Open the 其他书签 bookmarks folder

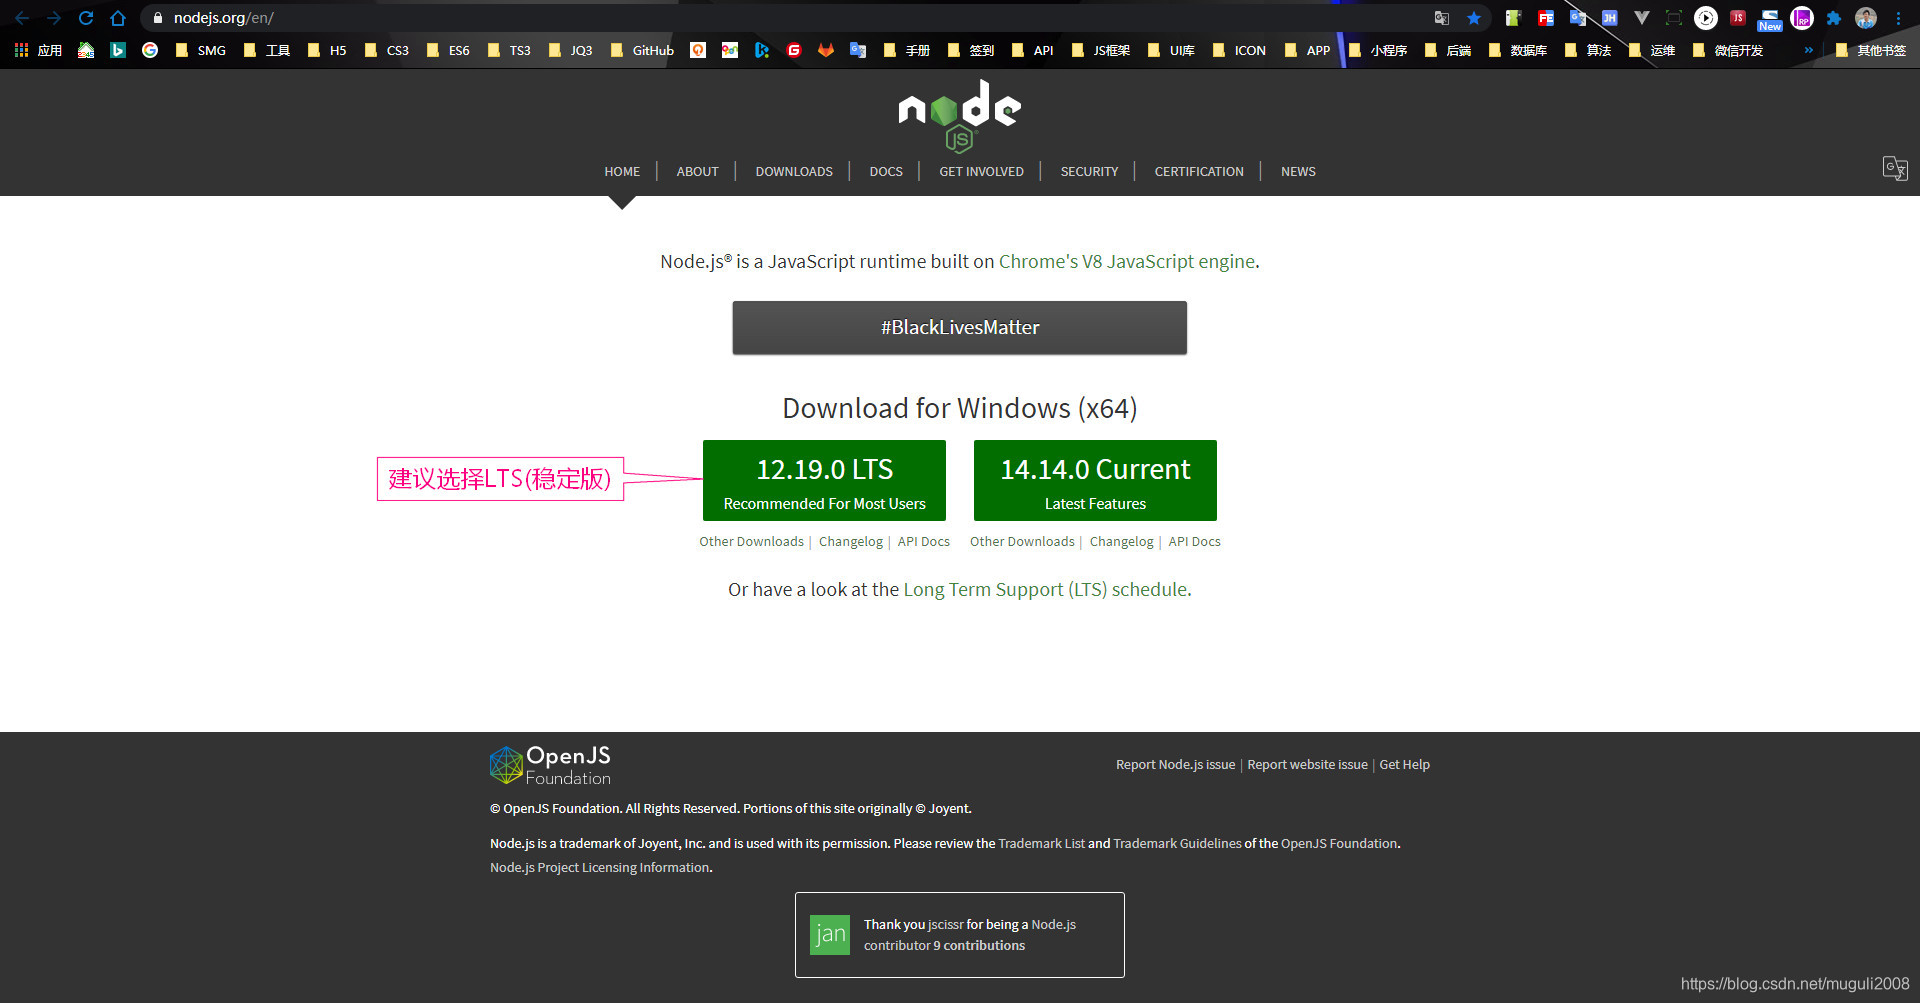[1871, 50]
